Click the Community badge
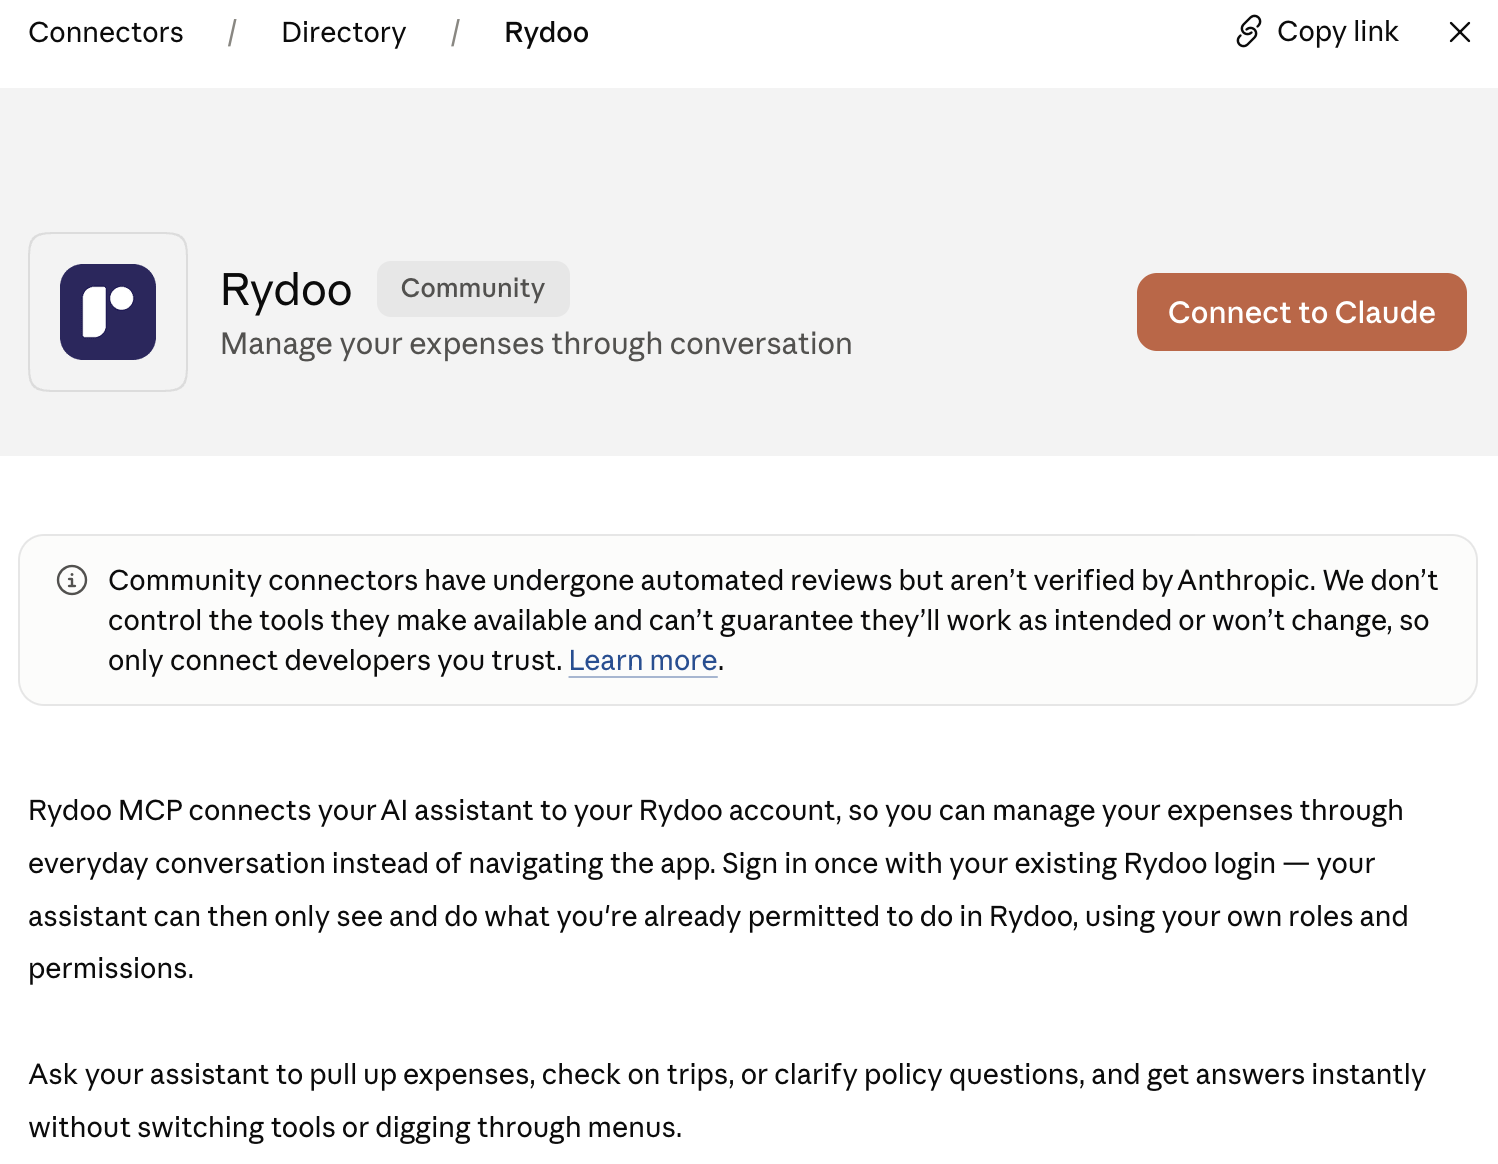 (473, 288)
